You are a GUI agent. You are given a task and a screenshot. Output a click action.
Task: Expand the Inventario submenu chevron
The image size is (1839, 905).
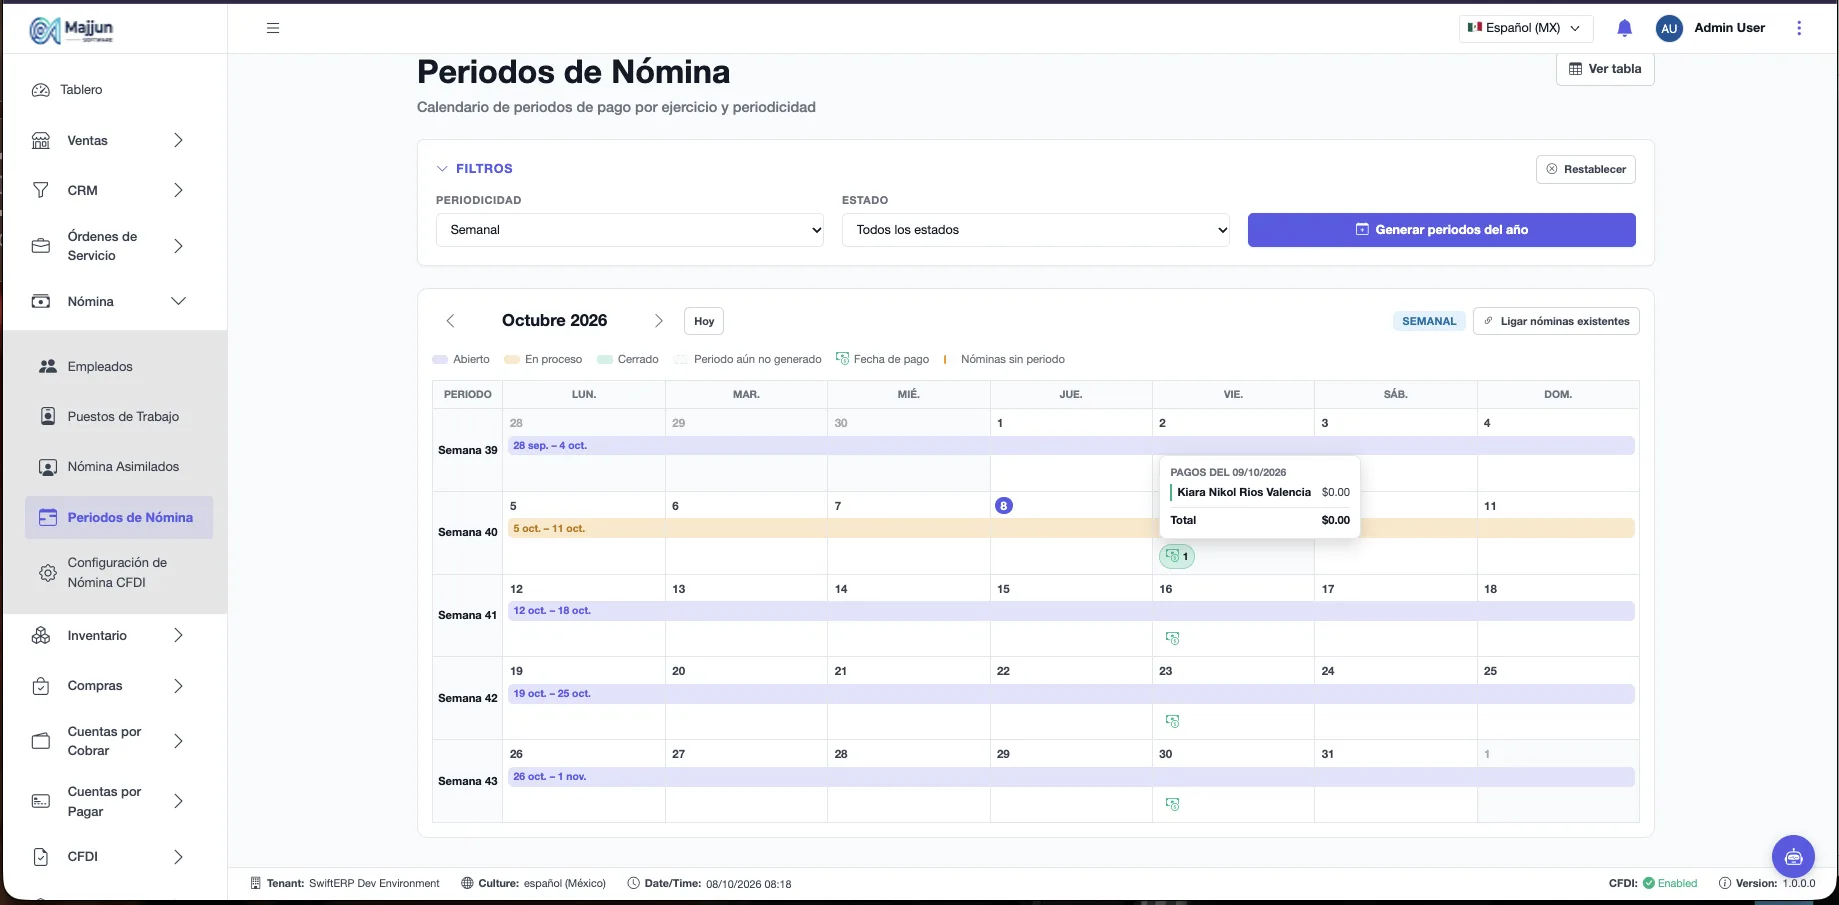coord(178,636)
